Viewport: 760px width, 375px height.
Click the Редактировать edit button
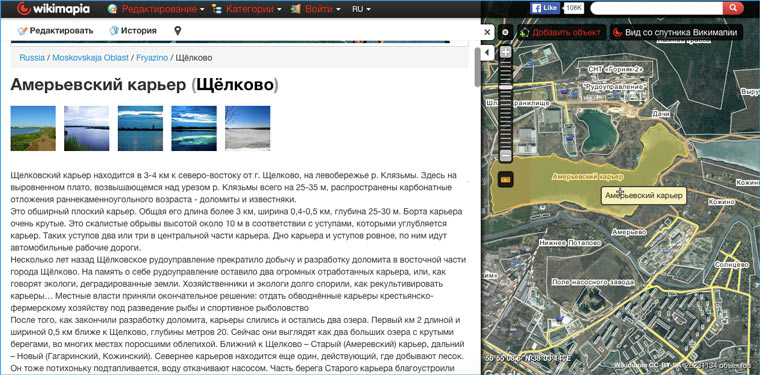click(x=55, y=31)
